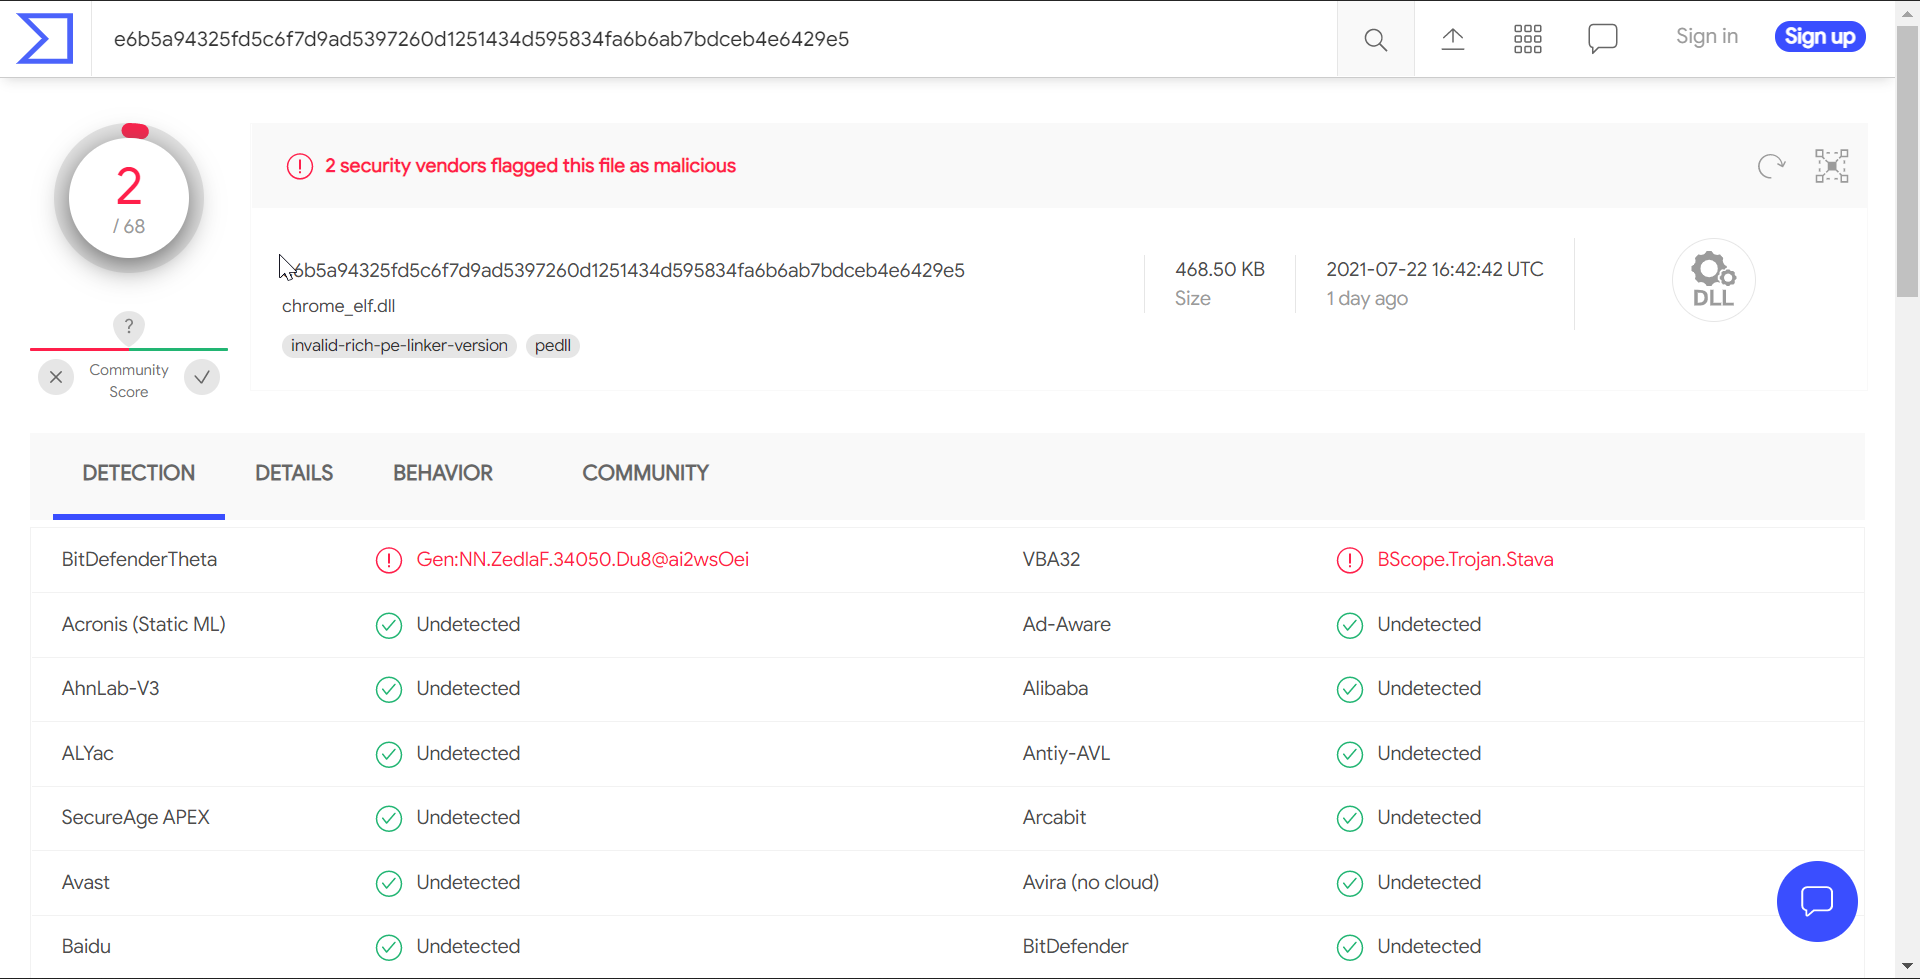Viewport: 1920px width, 979px height.
Task: Click the search magnifier icon
Action: 1374,39
